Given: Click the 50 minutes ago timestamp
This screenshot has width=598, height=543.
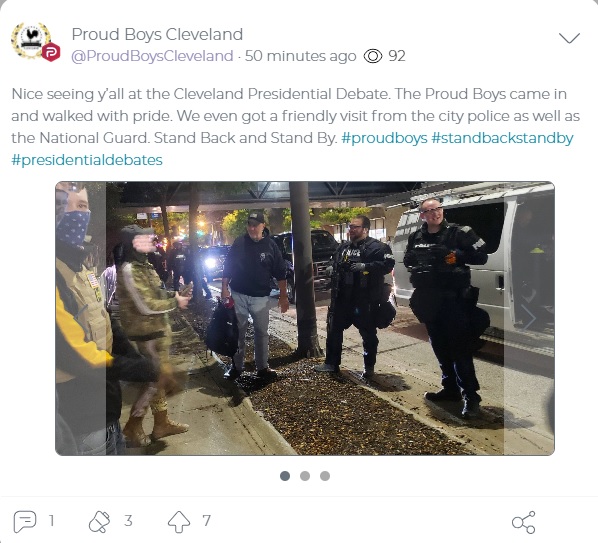Looking at the screenshot, I should [x=300, y=56].
